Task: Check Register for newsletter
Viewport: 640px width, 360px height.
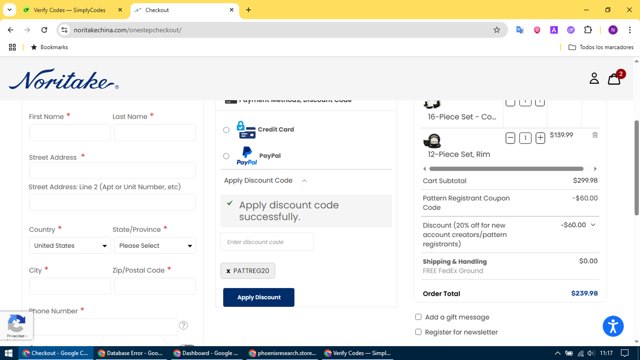Action: (x=418, y=332)
